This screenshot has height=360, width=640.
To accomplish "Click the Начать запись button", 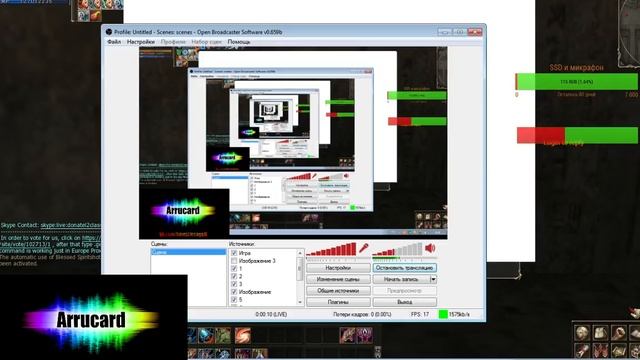I will (402, 280).
